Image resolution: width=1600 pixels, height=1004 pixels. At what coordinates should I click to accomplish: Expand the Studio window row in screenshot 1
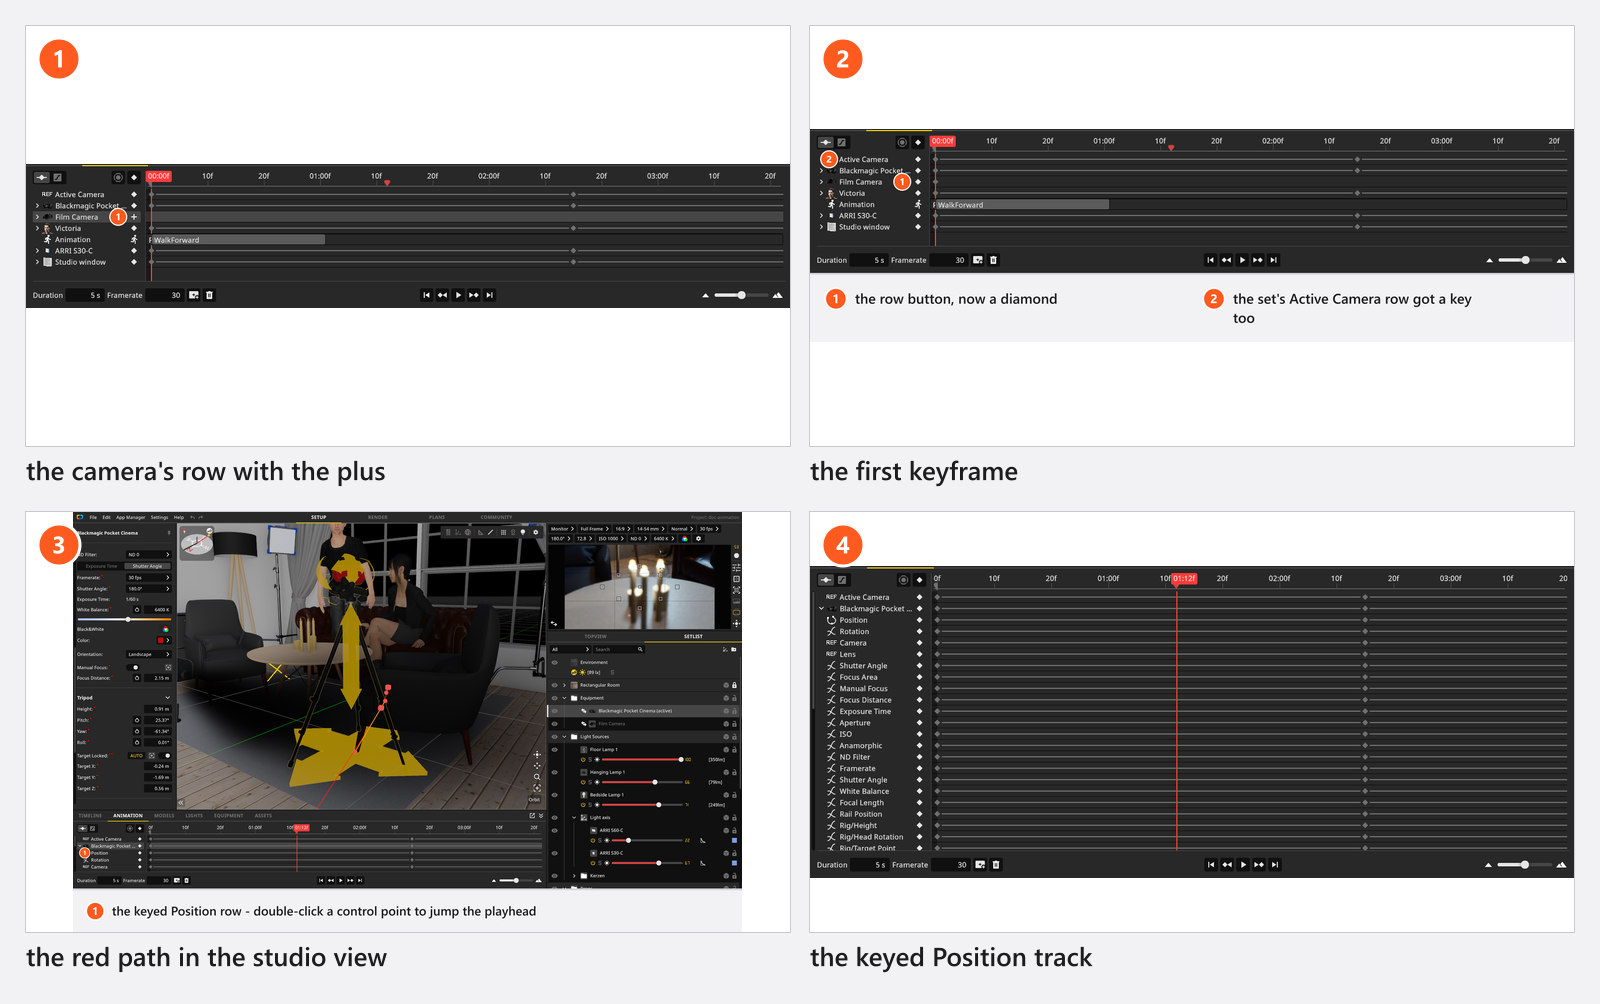[x=38, y=262]
